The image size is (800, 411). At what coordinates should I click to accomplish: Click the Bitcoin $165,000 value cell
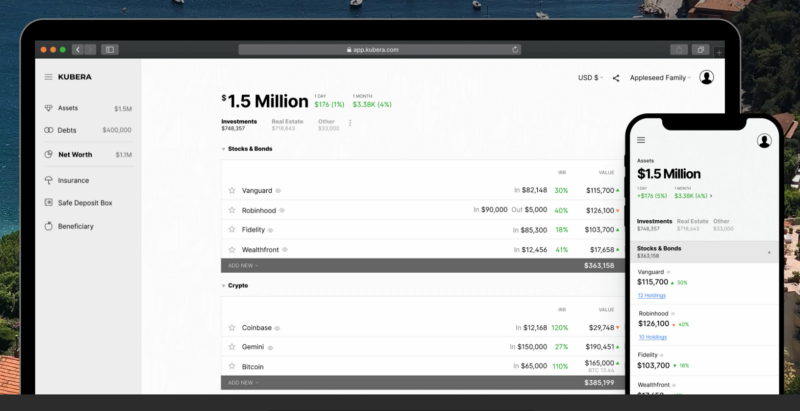[599, 363]
